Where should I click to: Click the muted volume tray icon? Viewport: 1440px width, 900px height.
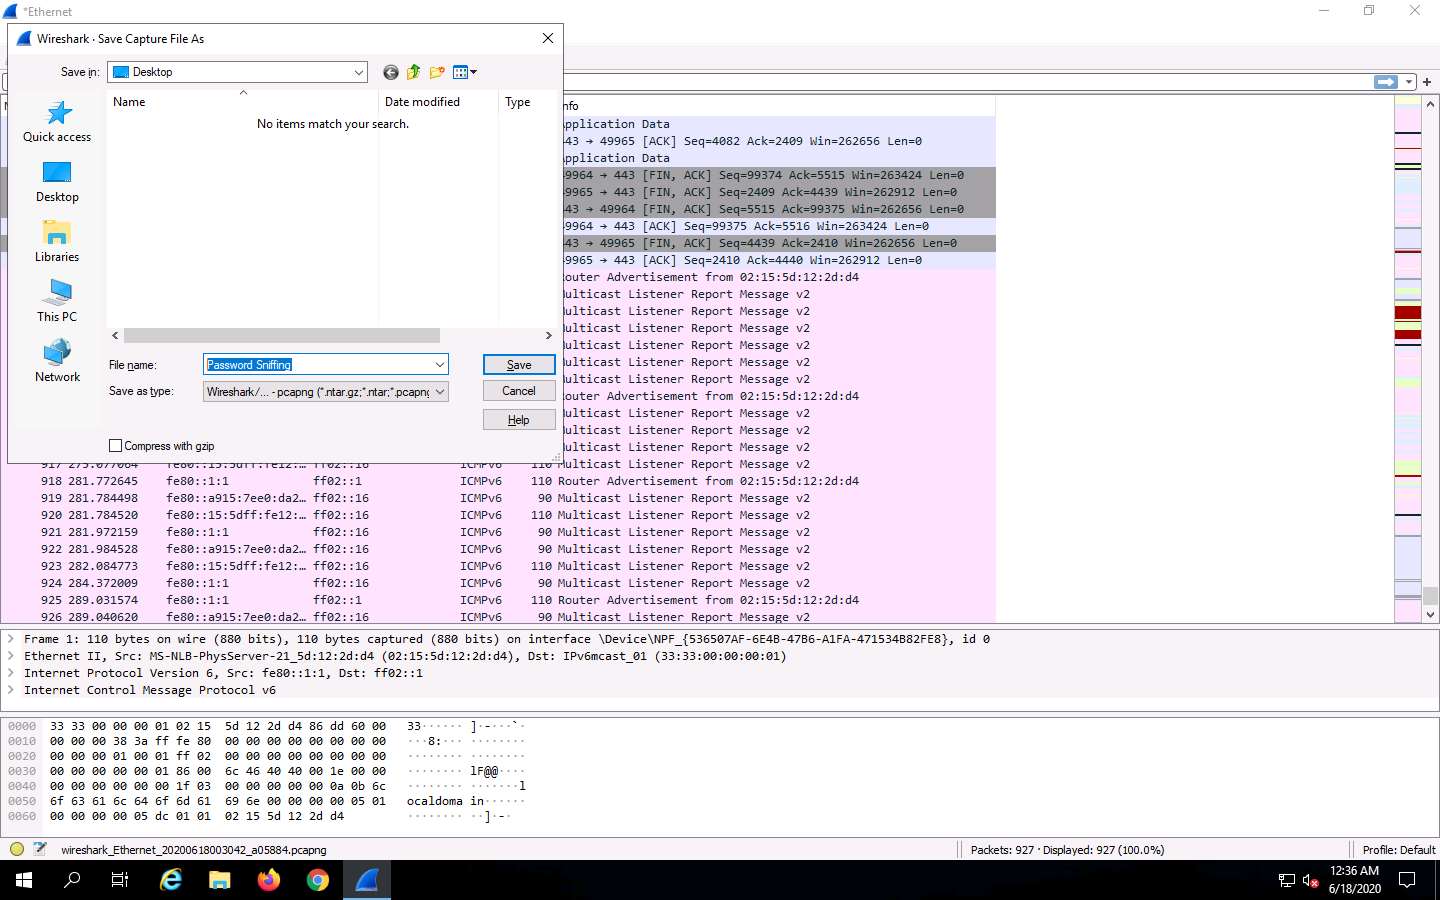tap(1311, 881)
